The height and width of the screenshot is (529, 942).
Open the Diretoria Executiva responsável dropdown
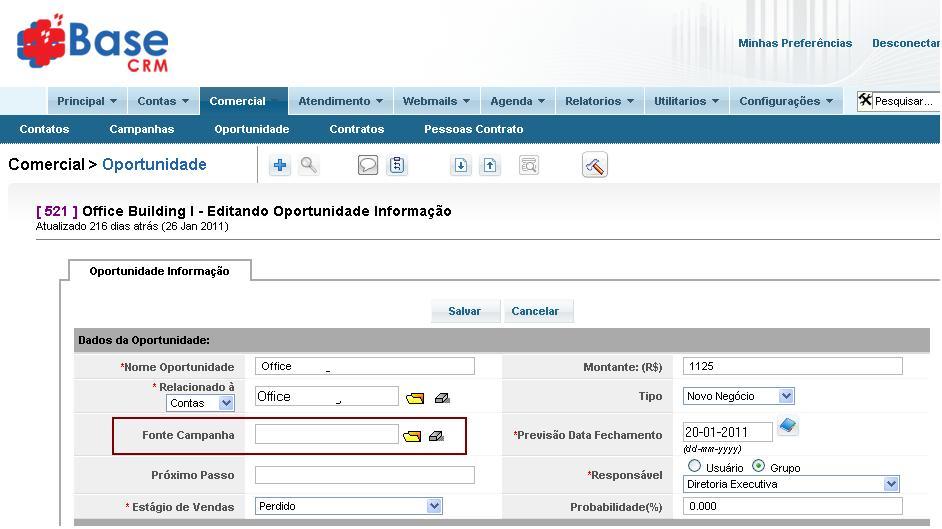(791, 484)
